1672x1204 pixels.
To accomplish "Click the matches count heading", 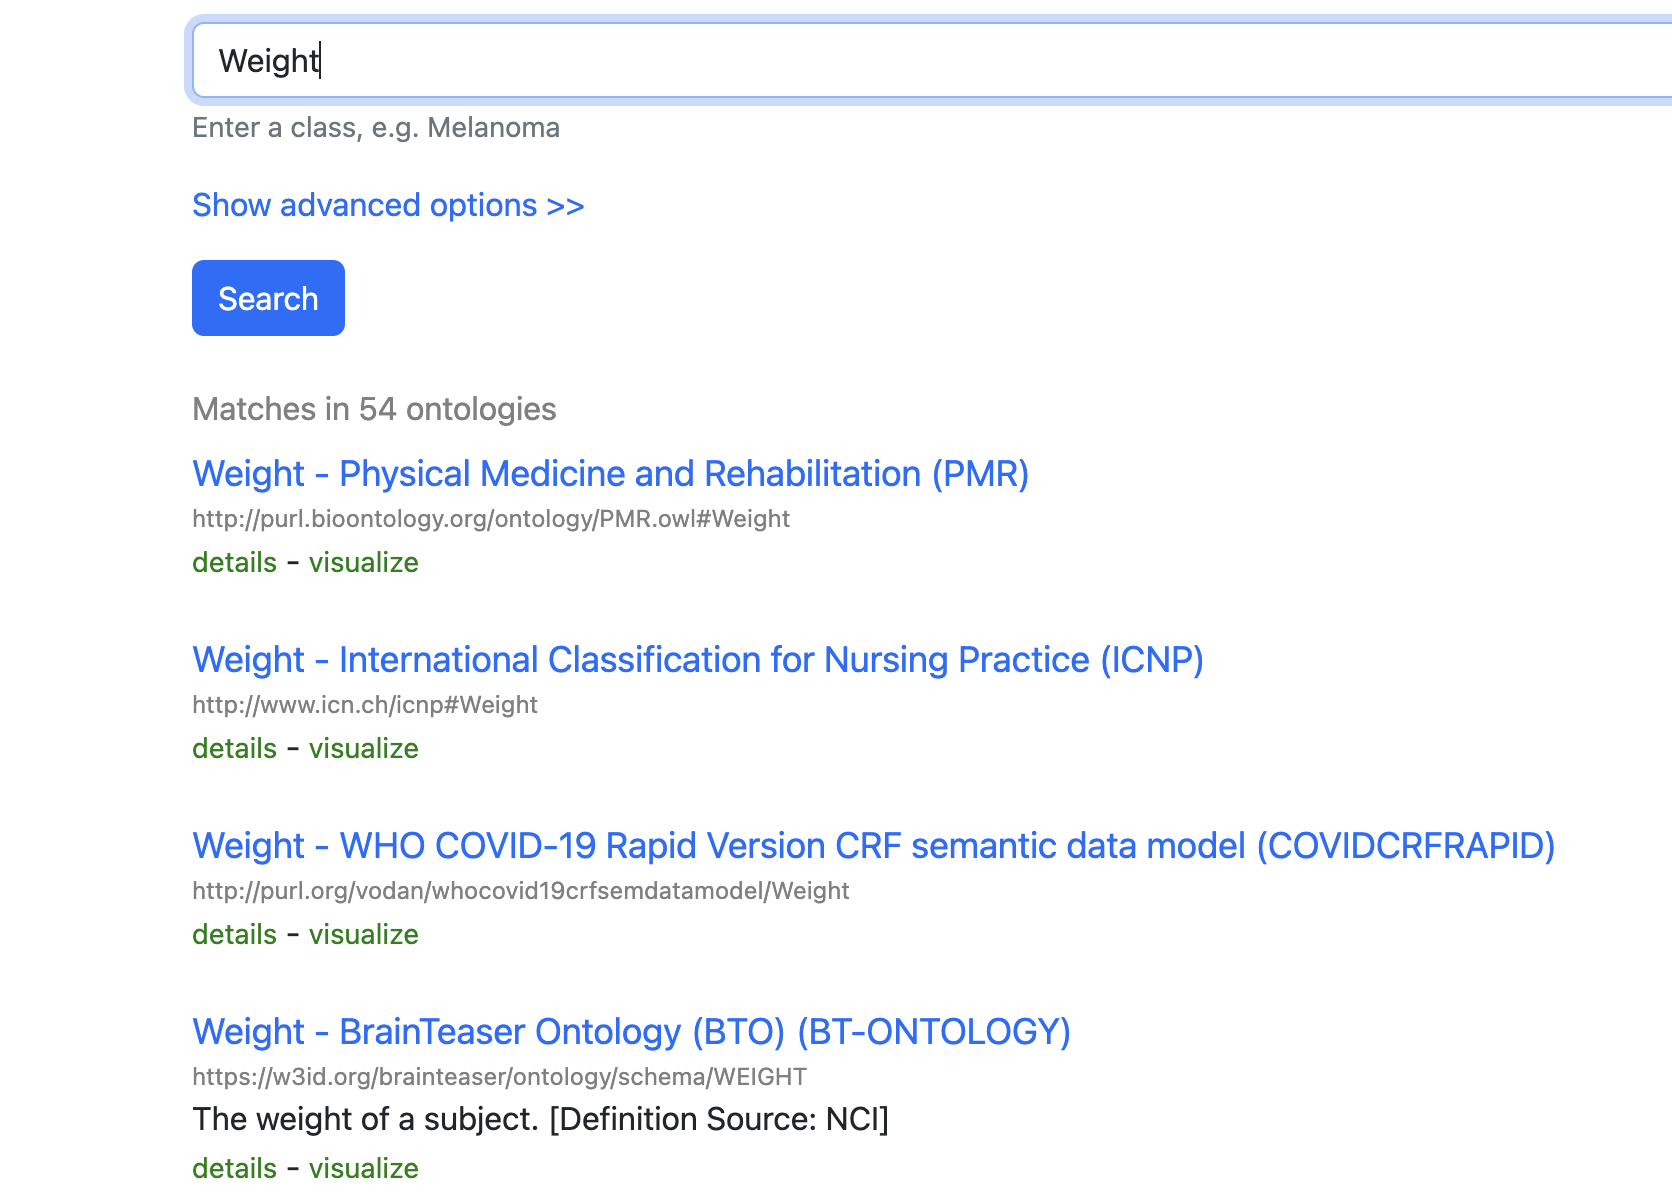I will click(x=374, y=408).
